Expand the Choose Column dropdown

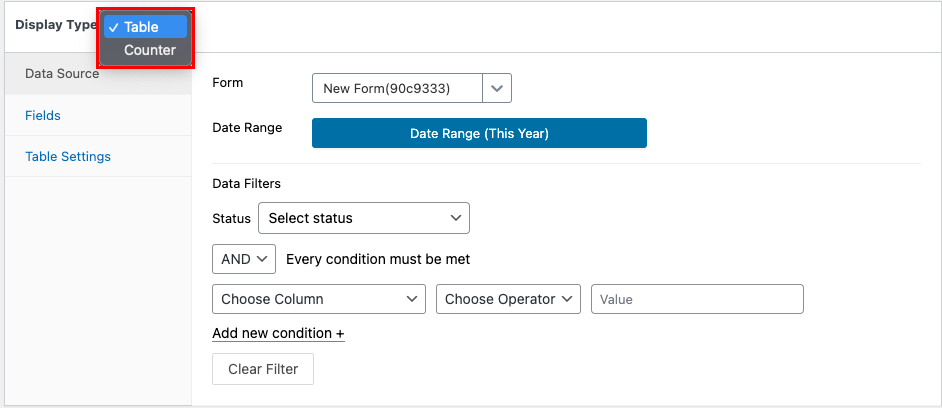click(319, 299)
